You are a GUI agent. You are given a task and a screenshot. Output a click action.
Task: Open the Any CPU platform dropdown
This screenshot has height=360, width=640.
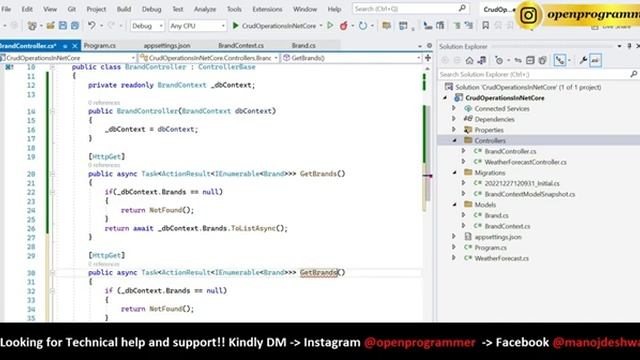[197, 26]
